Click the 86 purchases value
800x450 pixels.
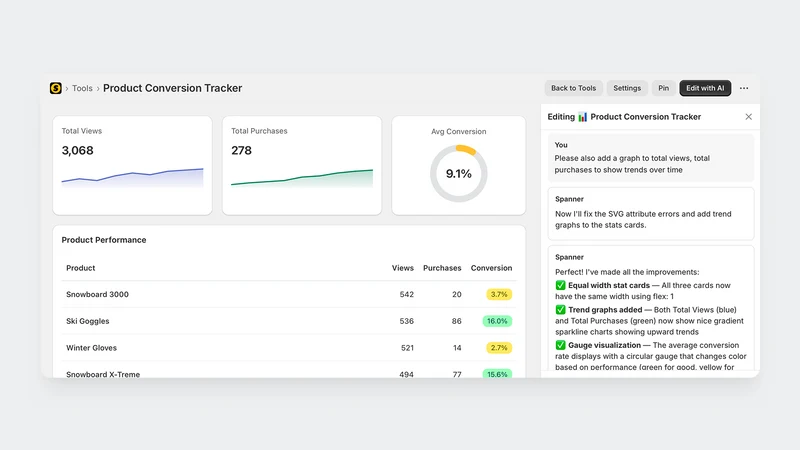(457, 321)
